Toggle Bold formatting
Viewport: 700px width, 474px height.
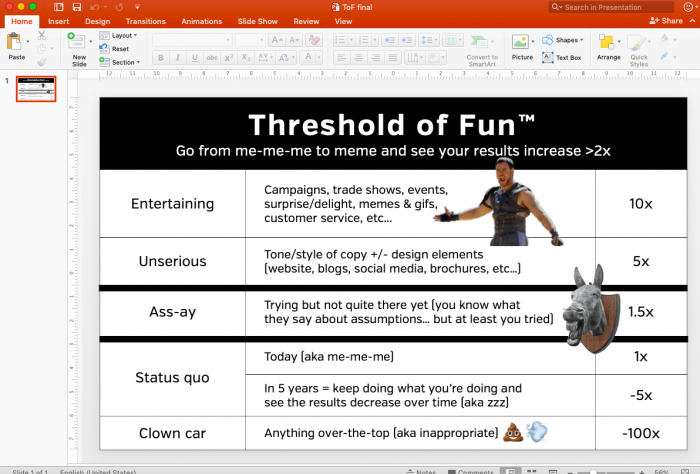160,58
